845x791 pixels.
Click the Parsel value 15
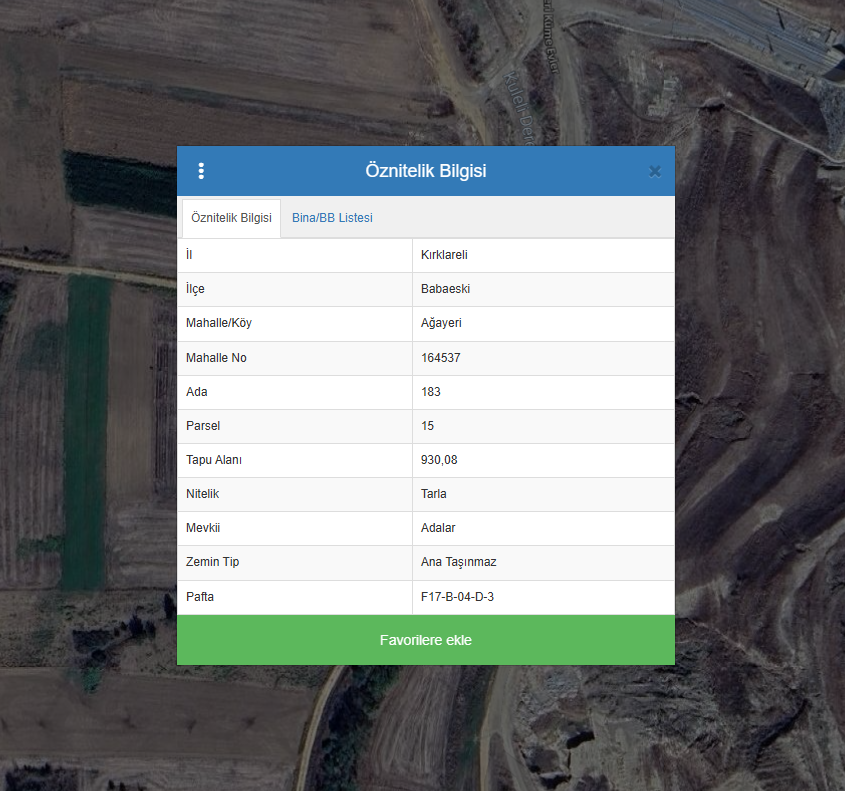point(428,426)
